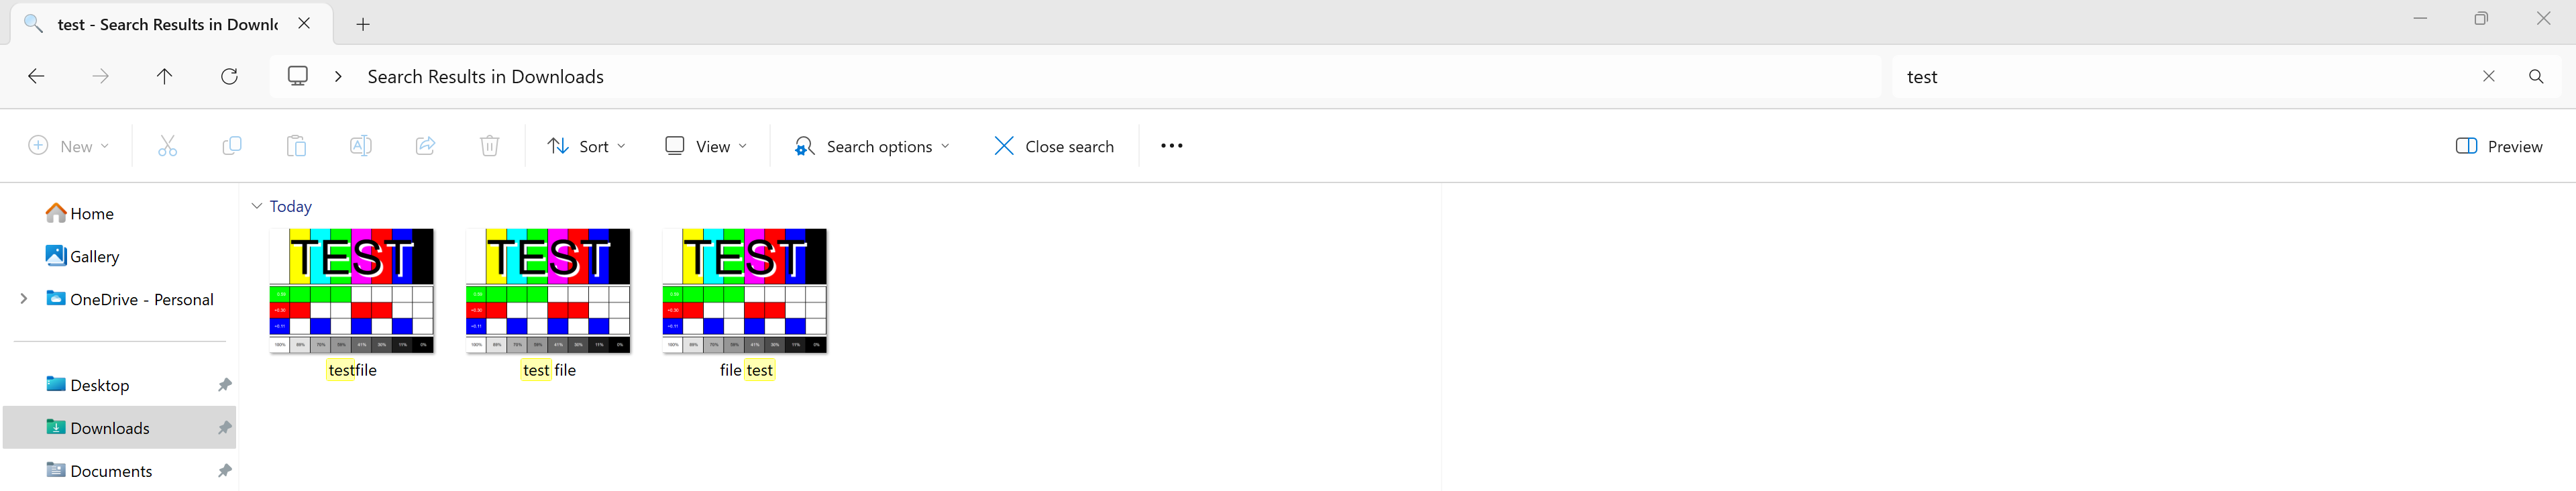Close the search with Close search
This screenshot has height=491, width=2576.
pyautogui.click(x=1053, y=146)
